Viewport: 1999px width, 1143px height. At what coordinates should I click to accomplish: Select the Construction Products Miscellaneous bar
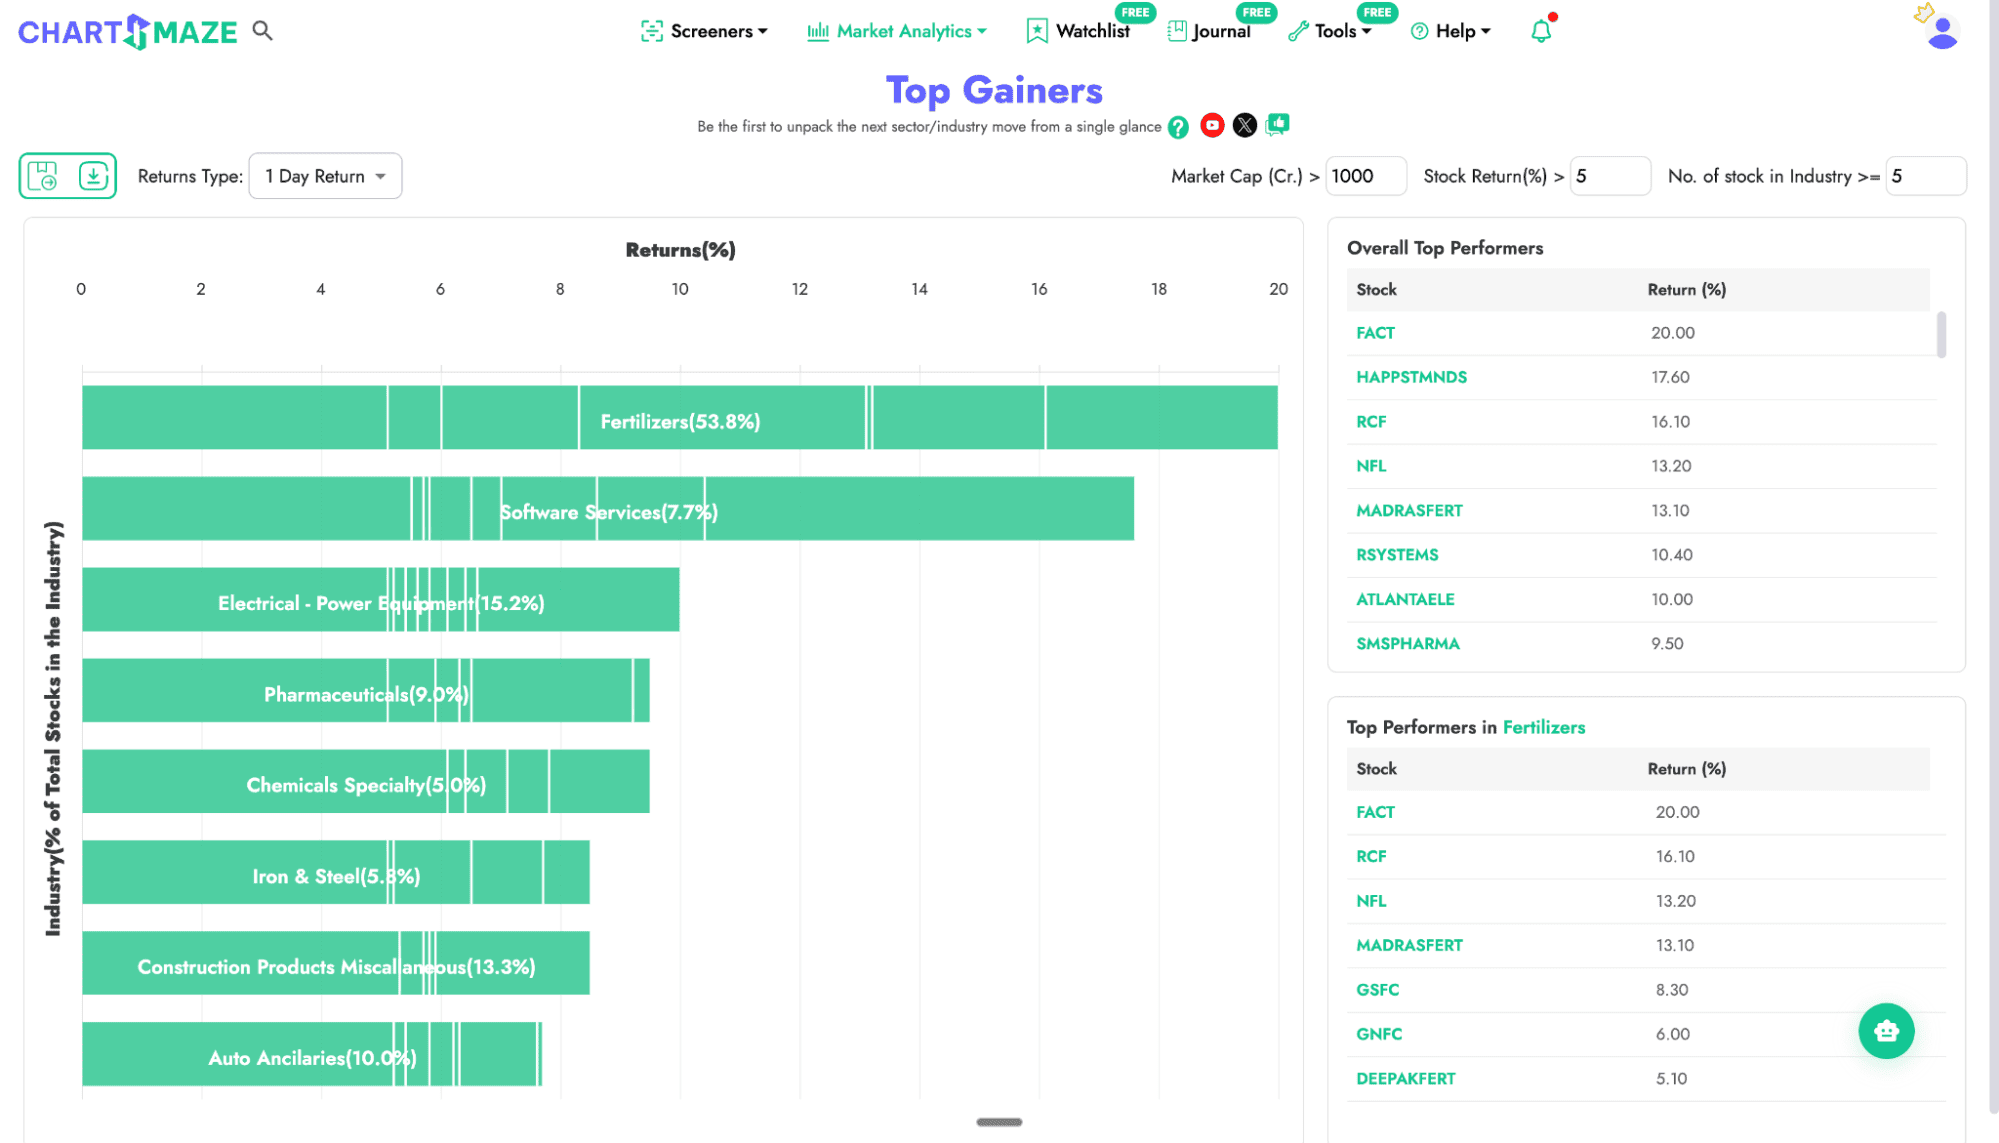[336, 963]
